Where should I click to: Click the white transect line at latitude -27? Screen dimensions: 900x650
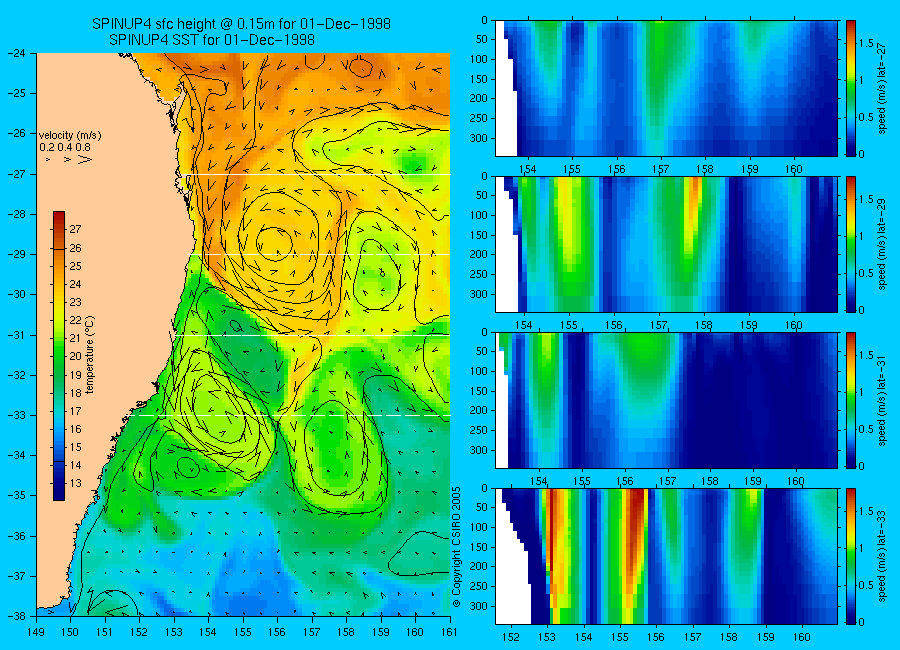pyautogui.click(x=318, y=174)
